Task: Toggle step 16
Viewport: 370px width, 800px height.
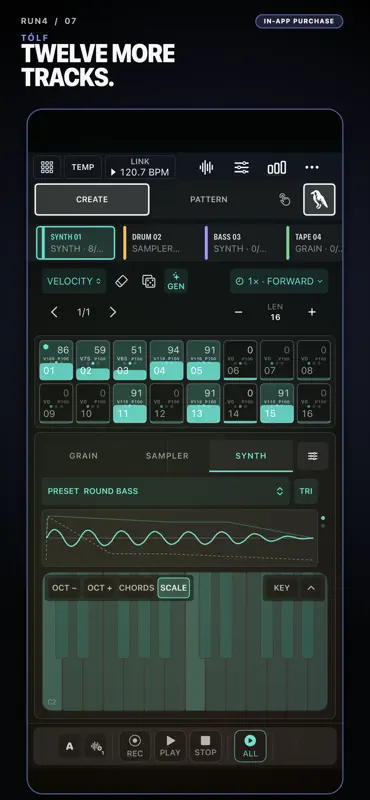Action: point(314,404)
